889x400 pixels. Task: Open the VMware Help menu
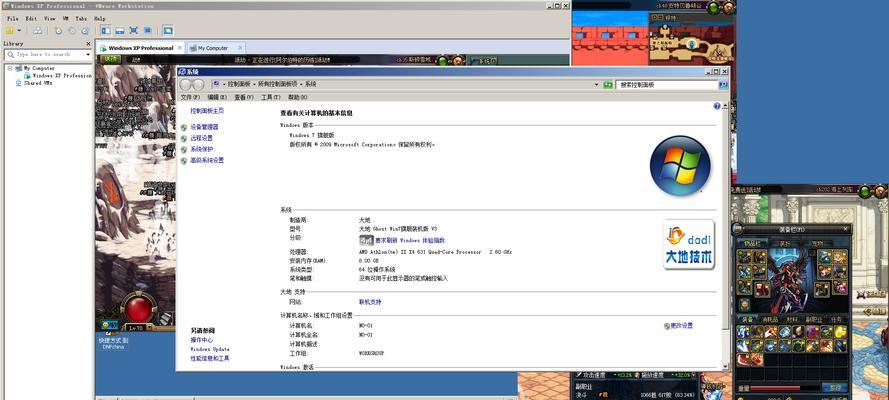(x=100, y=19)
